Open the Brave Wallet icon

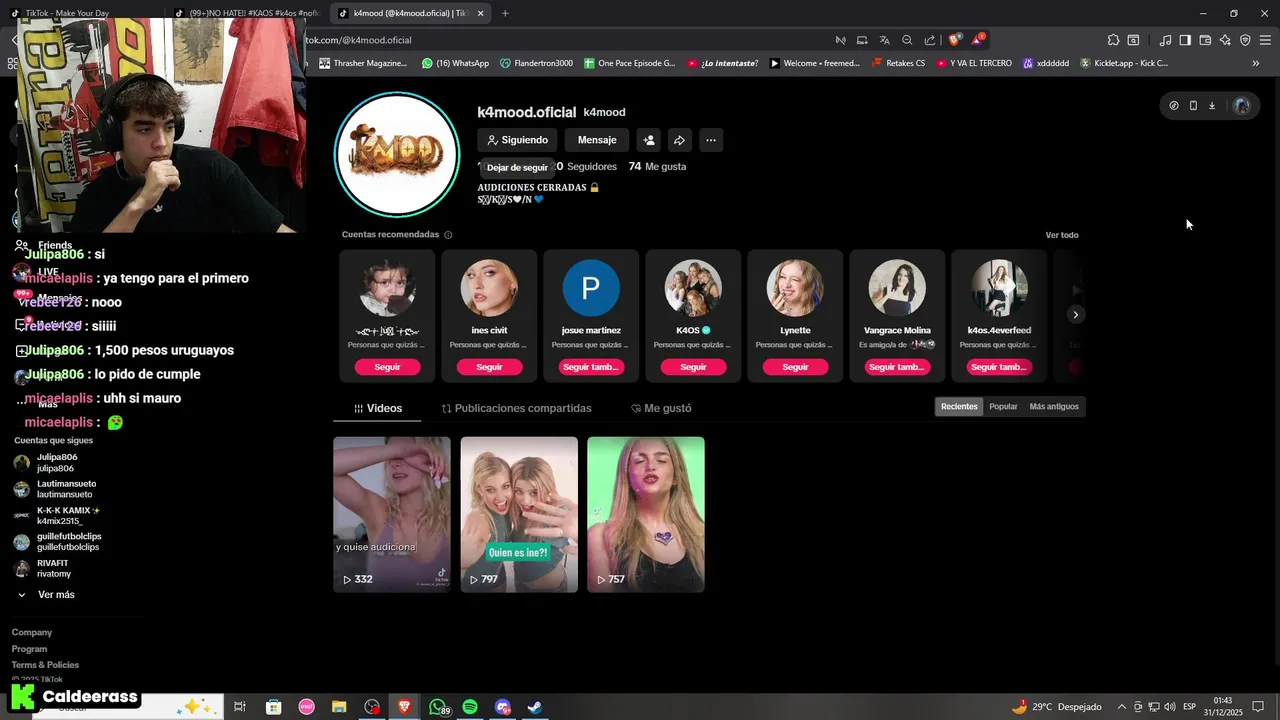(1205, 40)
